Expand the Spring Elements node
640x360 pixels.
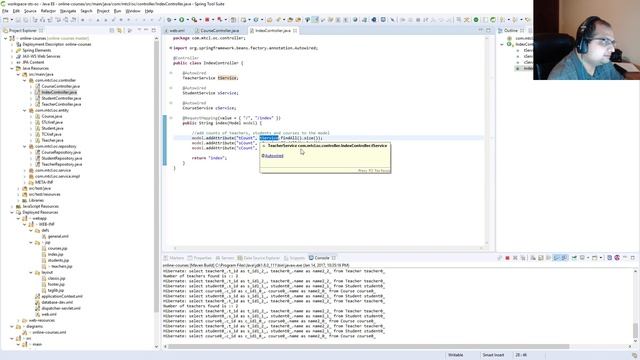[x=12, y=51]
